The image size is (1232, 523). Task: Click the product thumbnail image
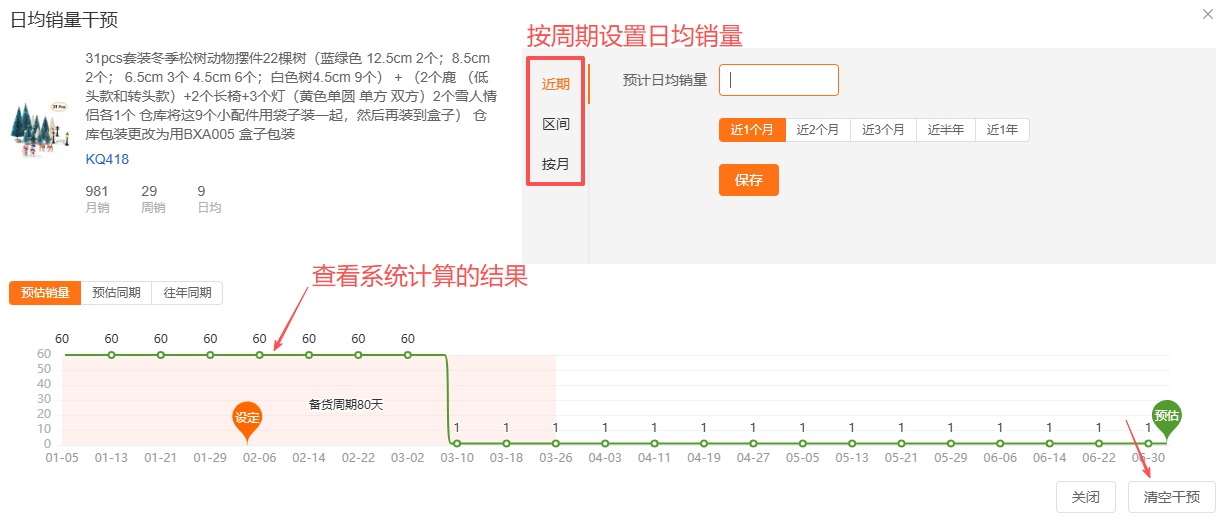[39, 129]
